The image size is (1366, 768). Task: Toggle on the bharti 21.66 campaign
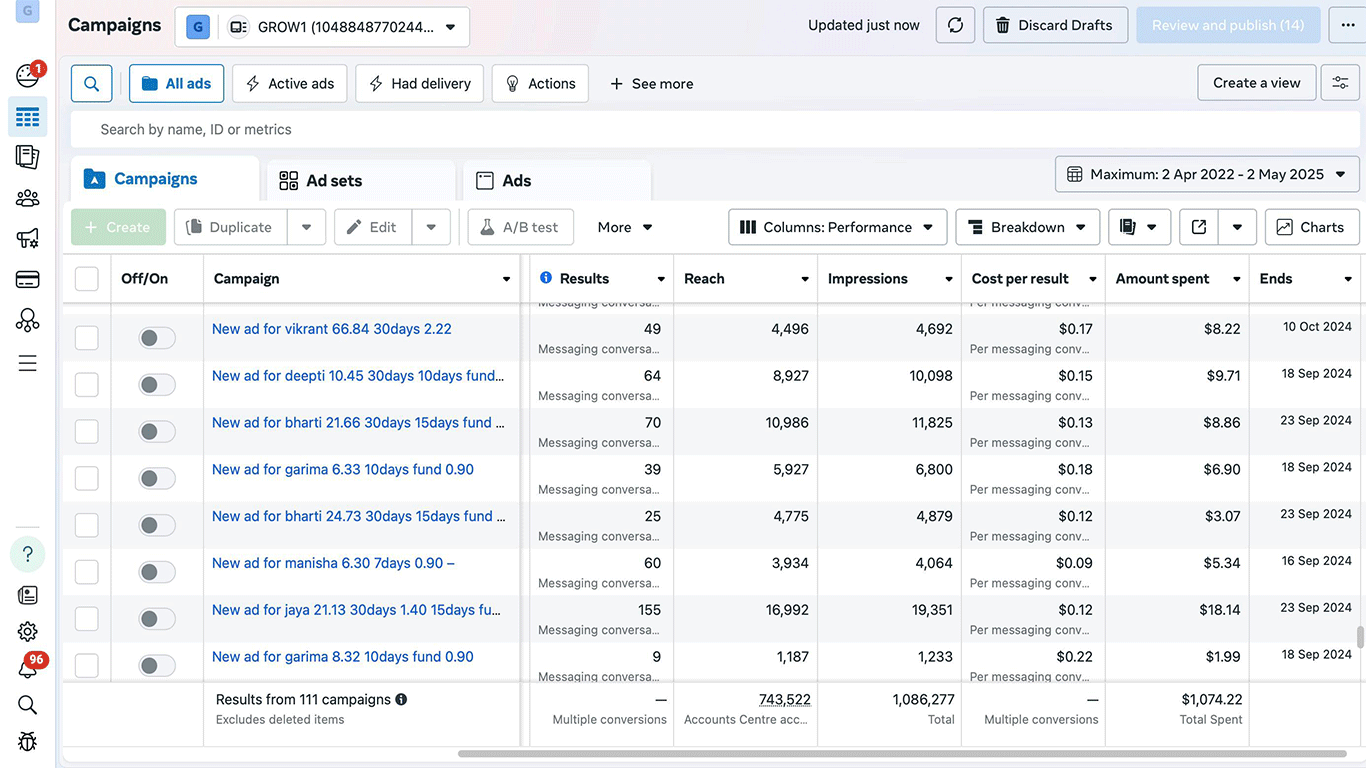coord(157,432)
